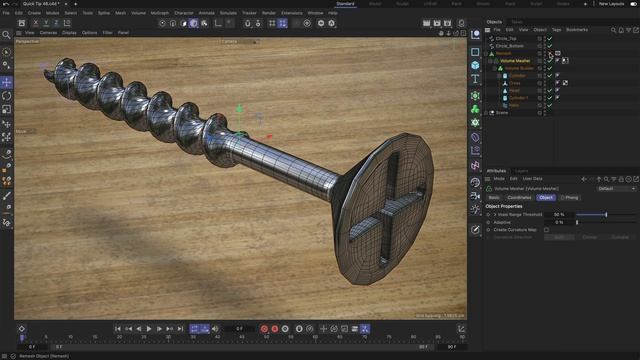Image resolution: width=640 pixels, height=360 pixels.
Task: Select the Scale tool in left toolbar
Action: (x=7, y=109)
